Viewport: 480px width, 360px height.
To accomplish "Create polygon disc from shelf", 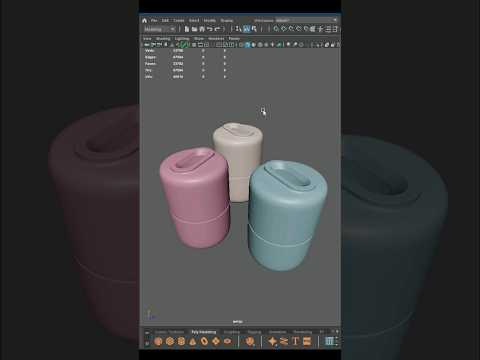I will tap(228, 341).
